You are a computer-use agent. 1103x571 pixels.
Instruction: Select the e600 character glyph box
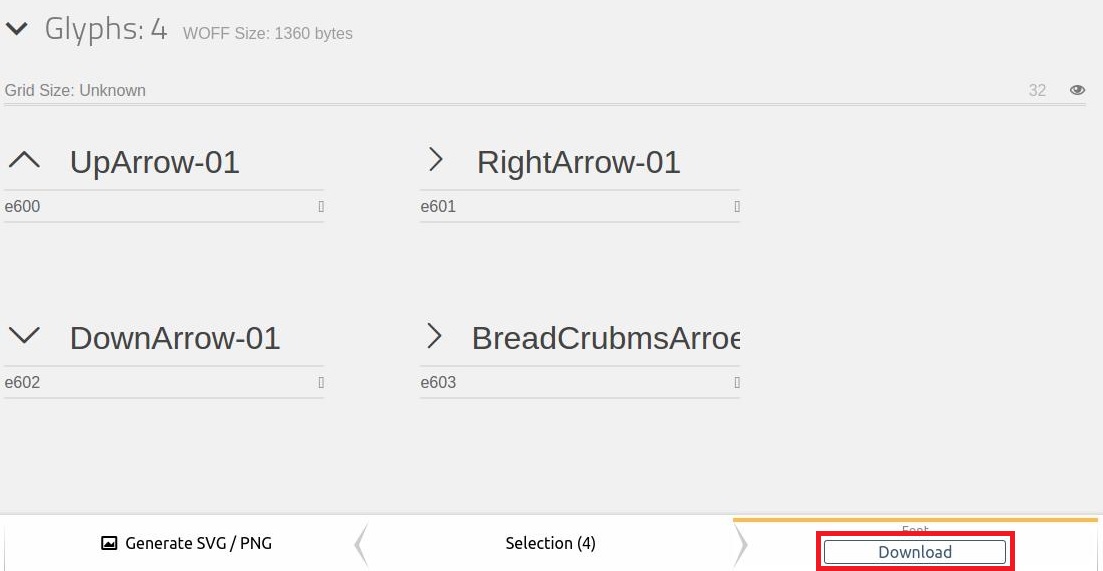click(x=321, y=207)
